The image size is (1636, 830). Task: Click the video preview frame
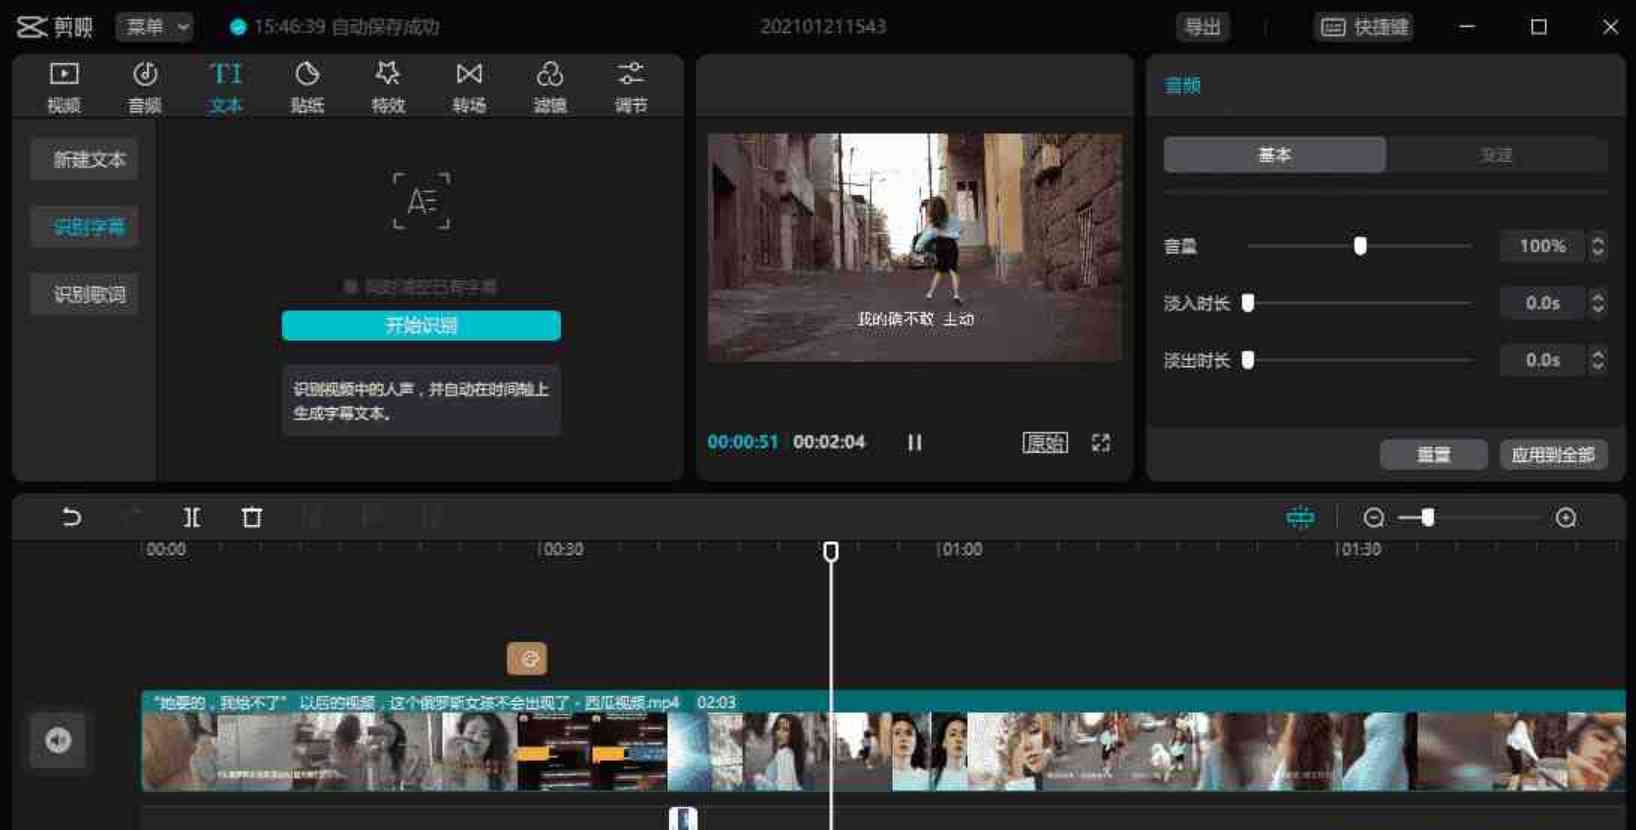(915, 247)
